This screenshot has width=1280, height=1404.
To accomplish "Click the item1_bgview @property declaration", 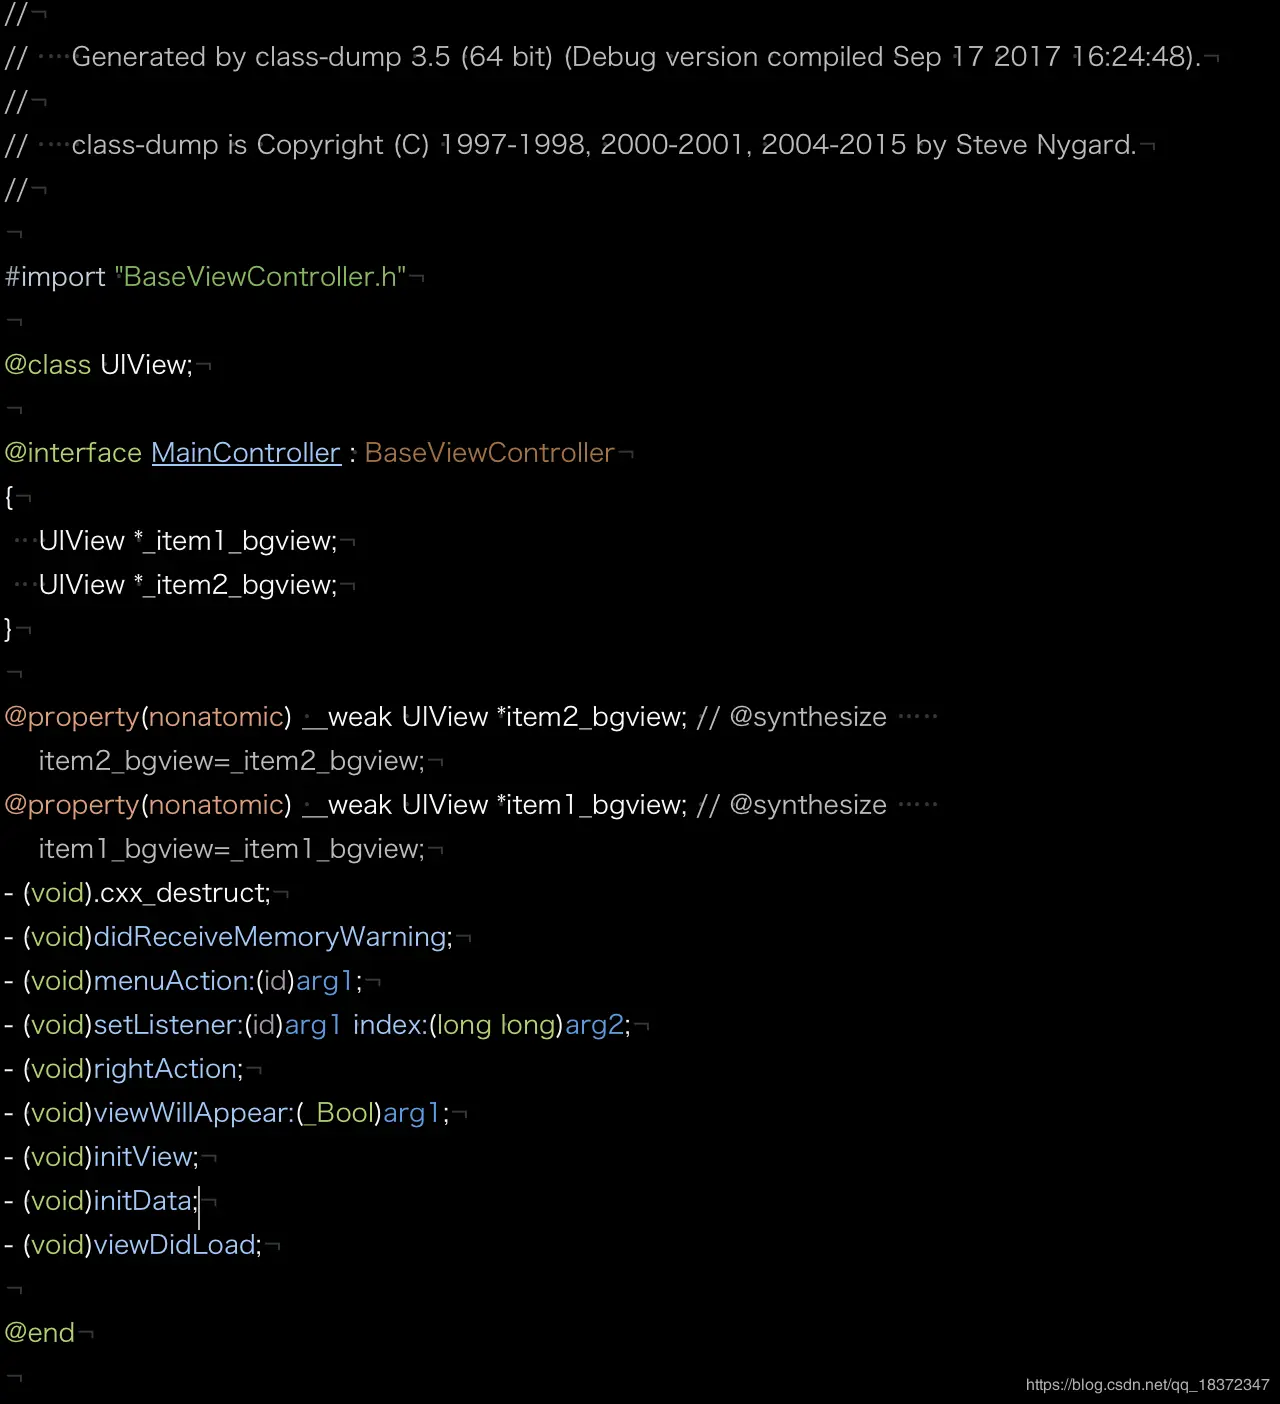I will coord(346,805).
